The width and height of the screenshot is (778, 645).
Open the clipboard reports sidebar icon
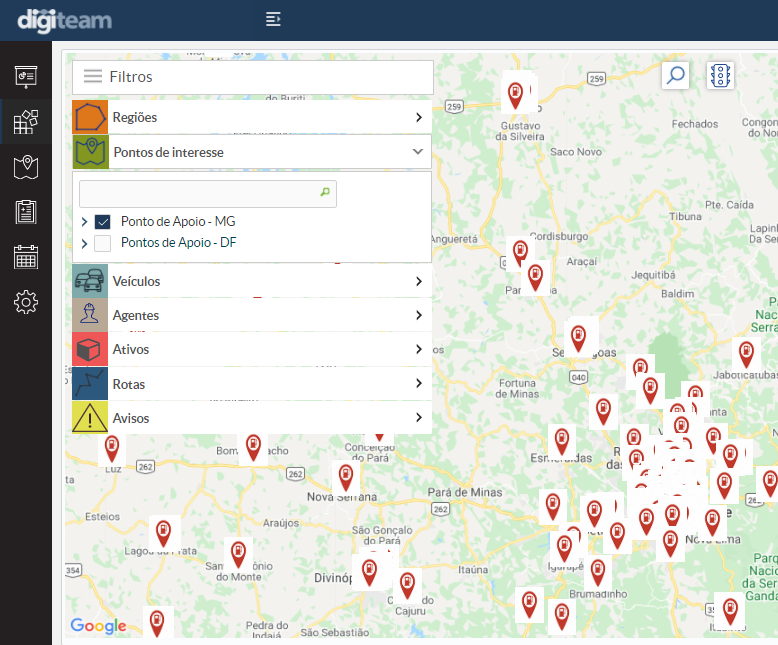point(26,212)
